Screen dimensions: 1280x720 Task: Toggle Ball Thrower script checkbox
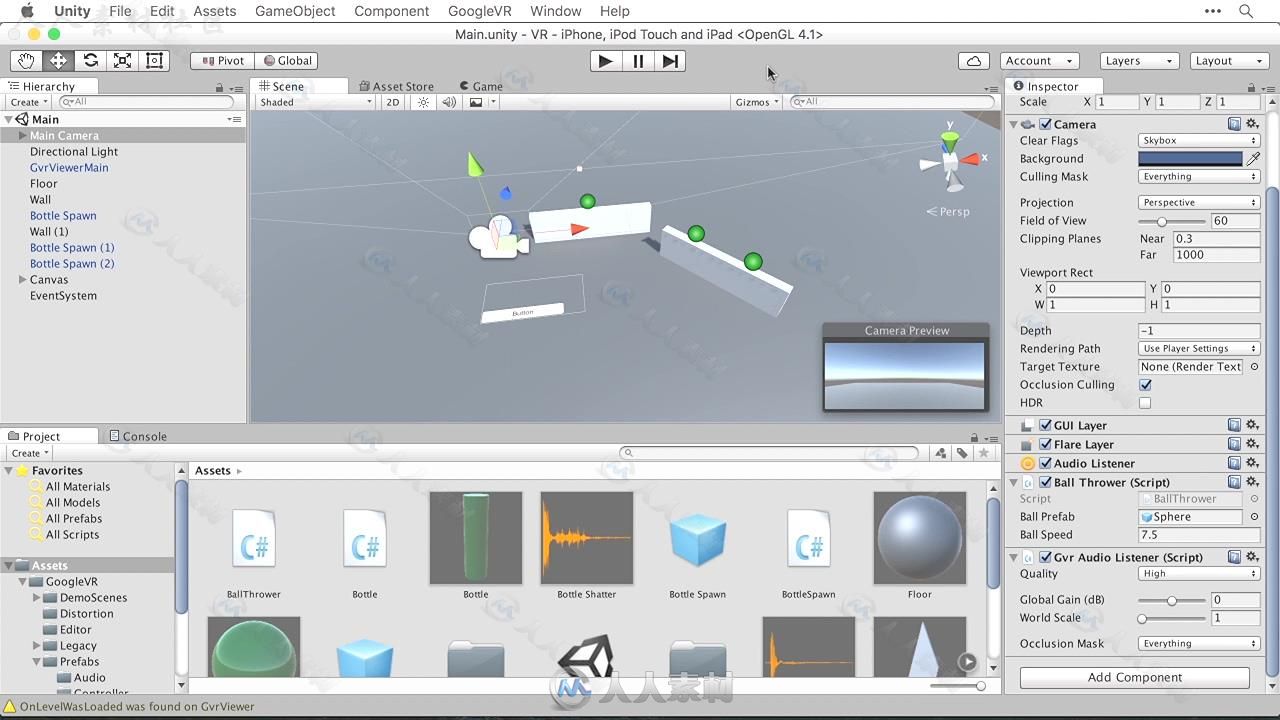pos(1045,482)
